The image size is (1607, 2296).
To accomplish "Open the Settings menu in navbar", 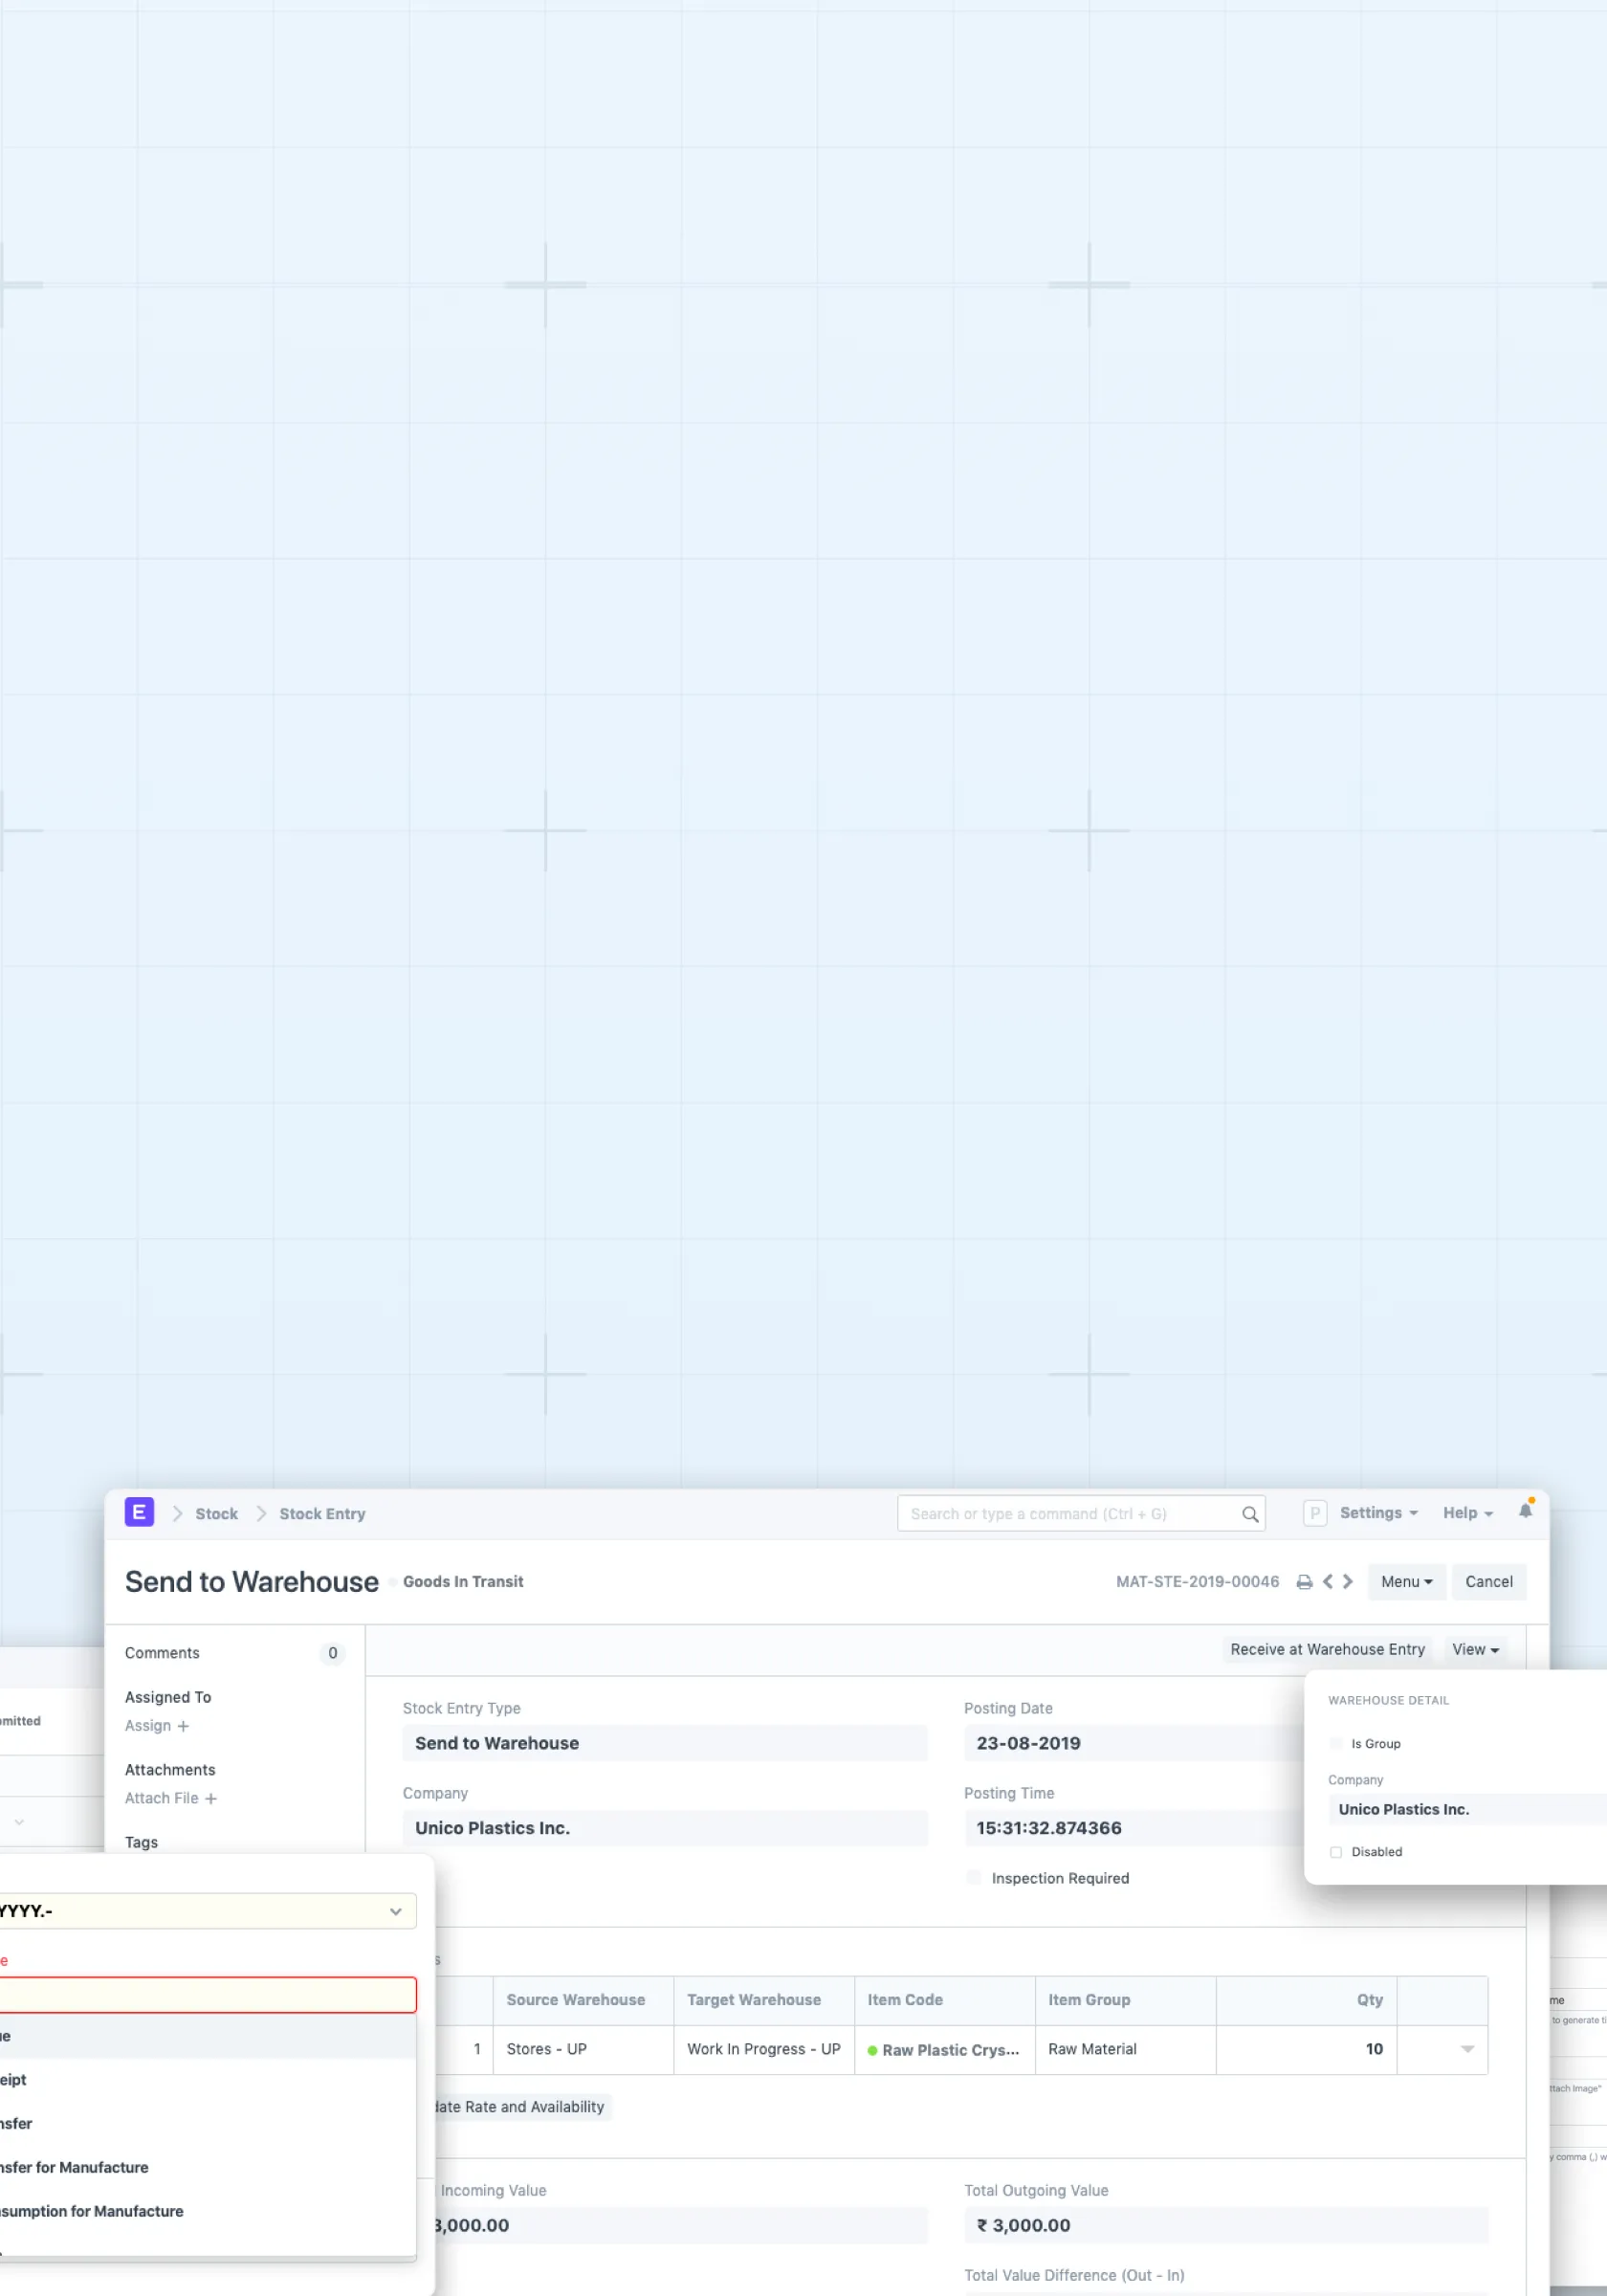I will (1378, 1513).
